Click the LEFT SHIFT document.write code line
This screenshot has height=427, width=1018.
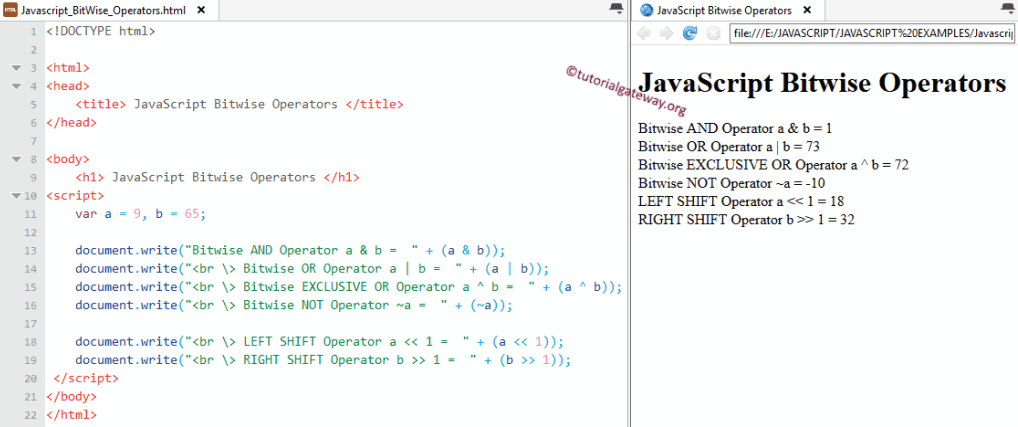[319, 341]
